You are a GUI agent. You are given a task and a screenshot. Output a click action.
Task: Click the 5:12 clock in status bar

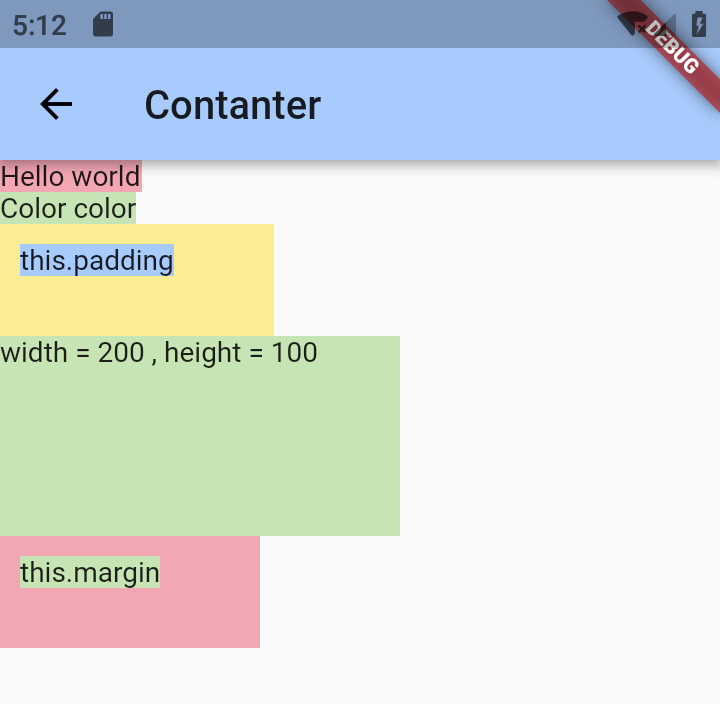point(39,25)
